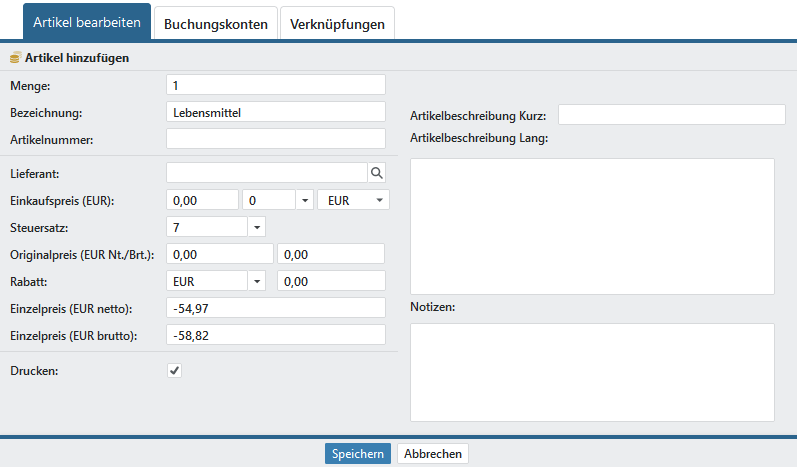Click inside the Notizen text area
Viewport: 797px width, 467px height.
coord(592,372)
